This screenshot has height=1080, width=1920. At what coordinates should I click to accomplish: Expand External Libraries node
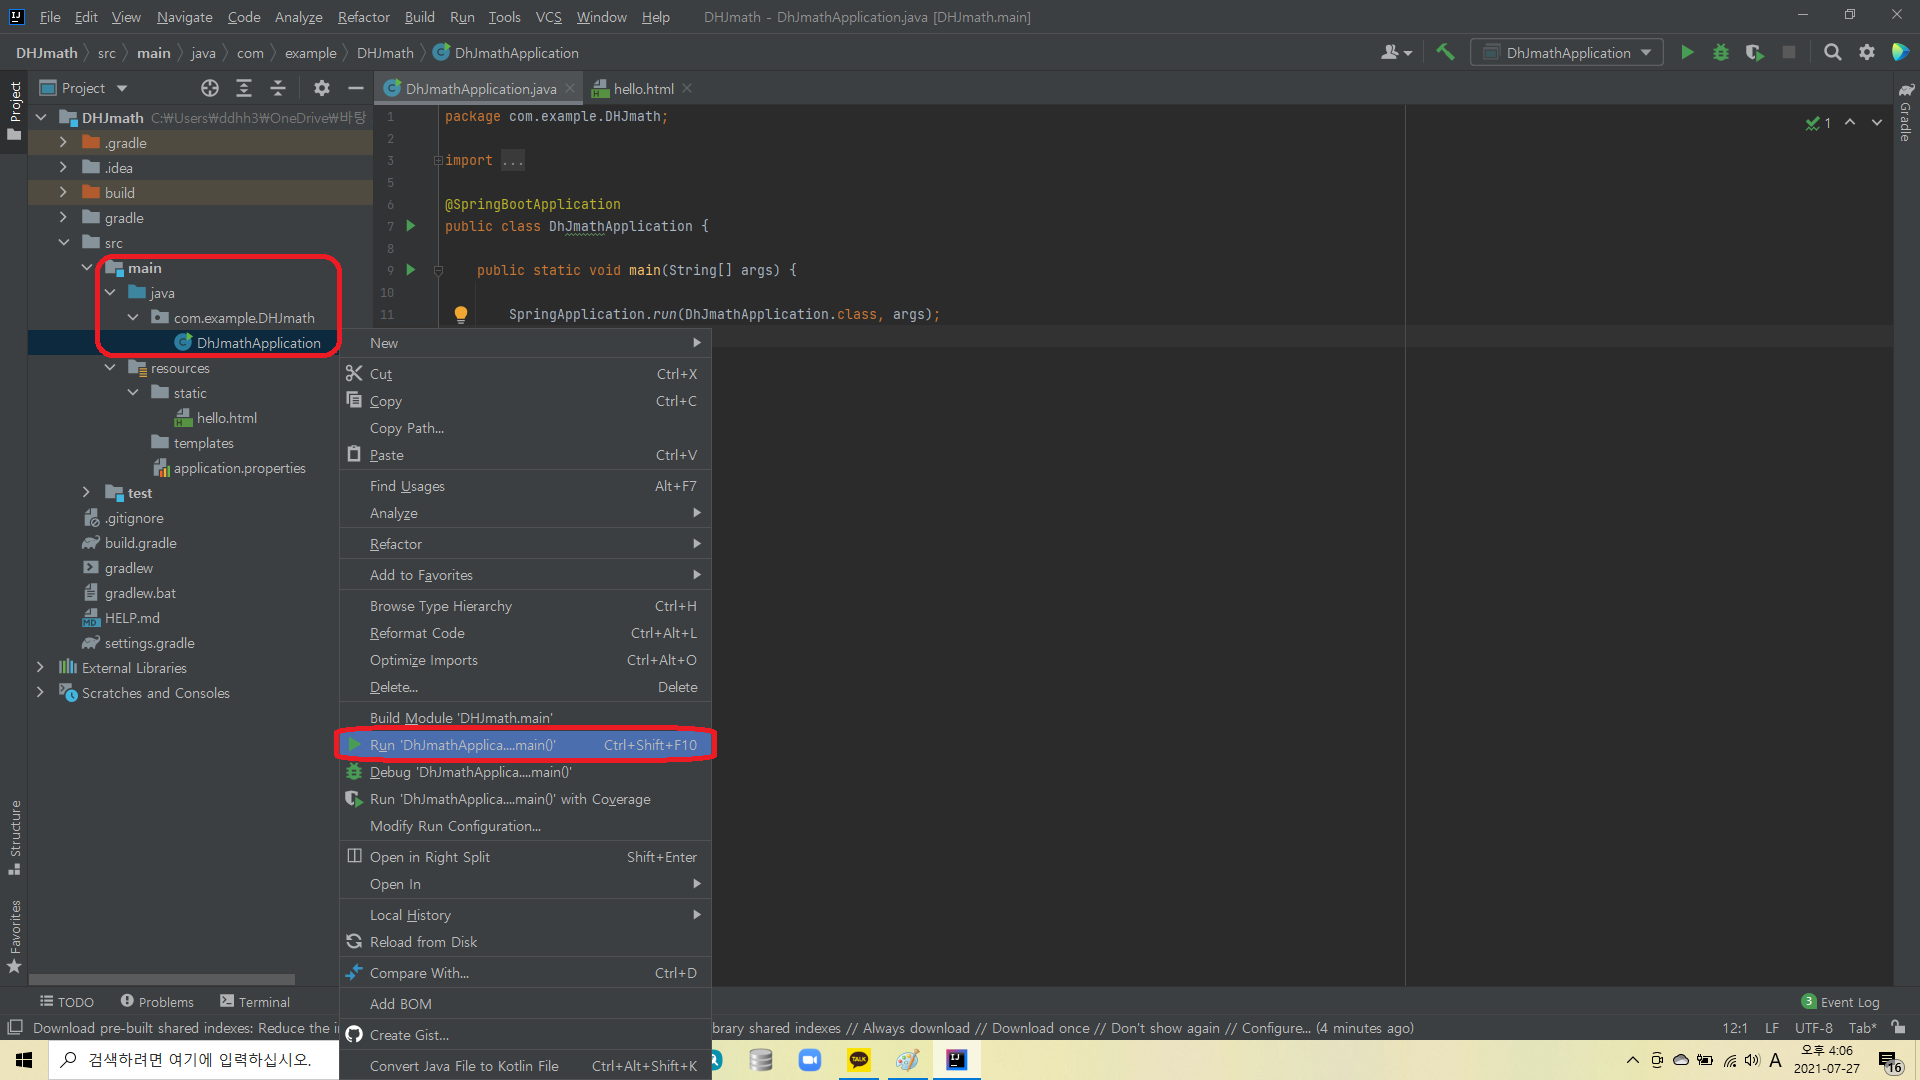pyautogui.click(x=40, y=668)
